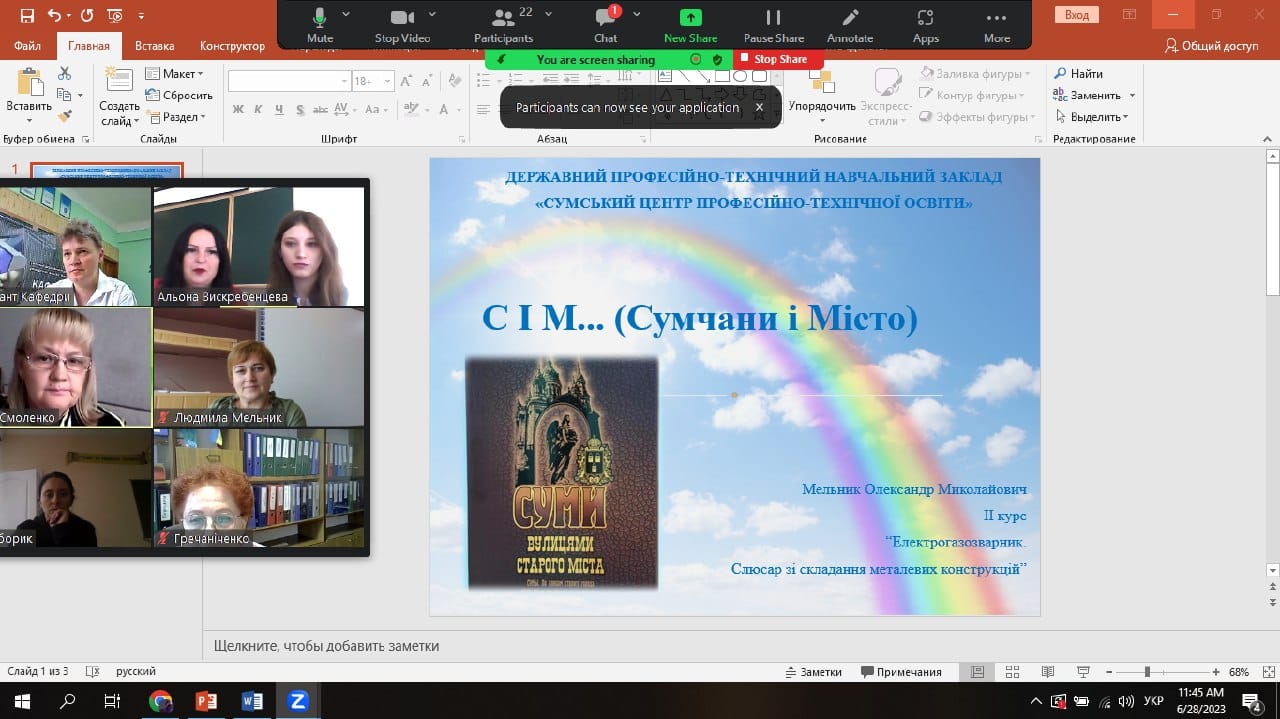
Task: Click Найти to search the presentation
Action: pyautogui.click(x=1078, y=74)
